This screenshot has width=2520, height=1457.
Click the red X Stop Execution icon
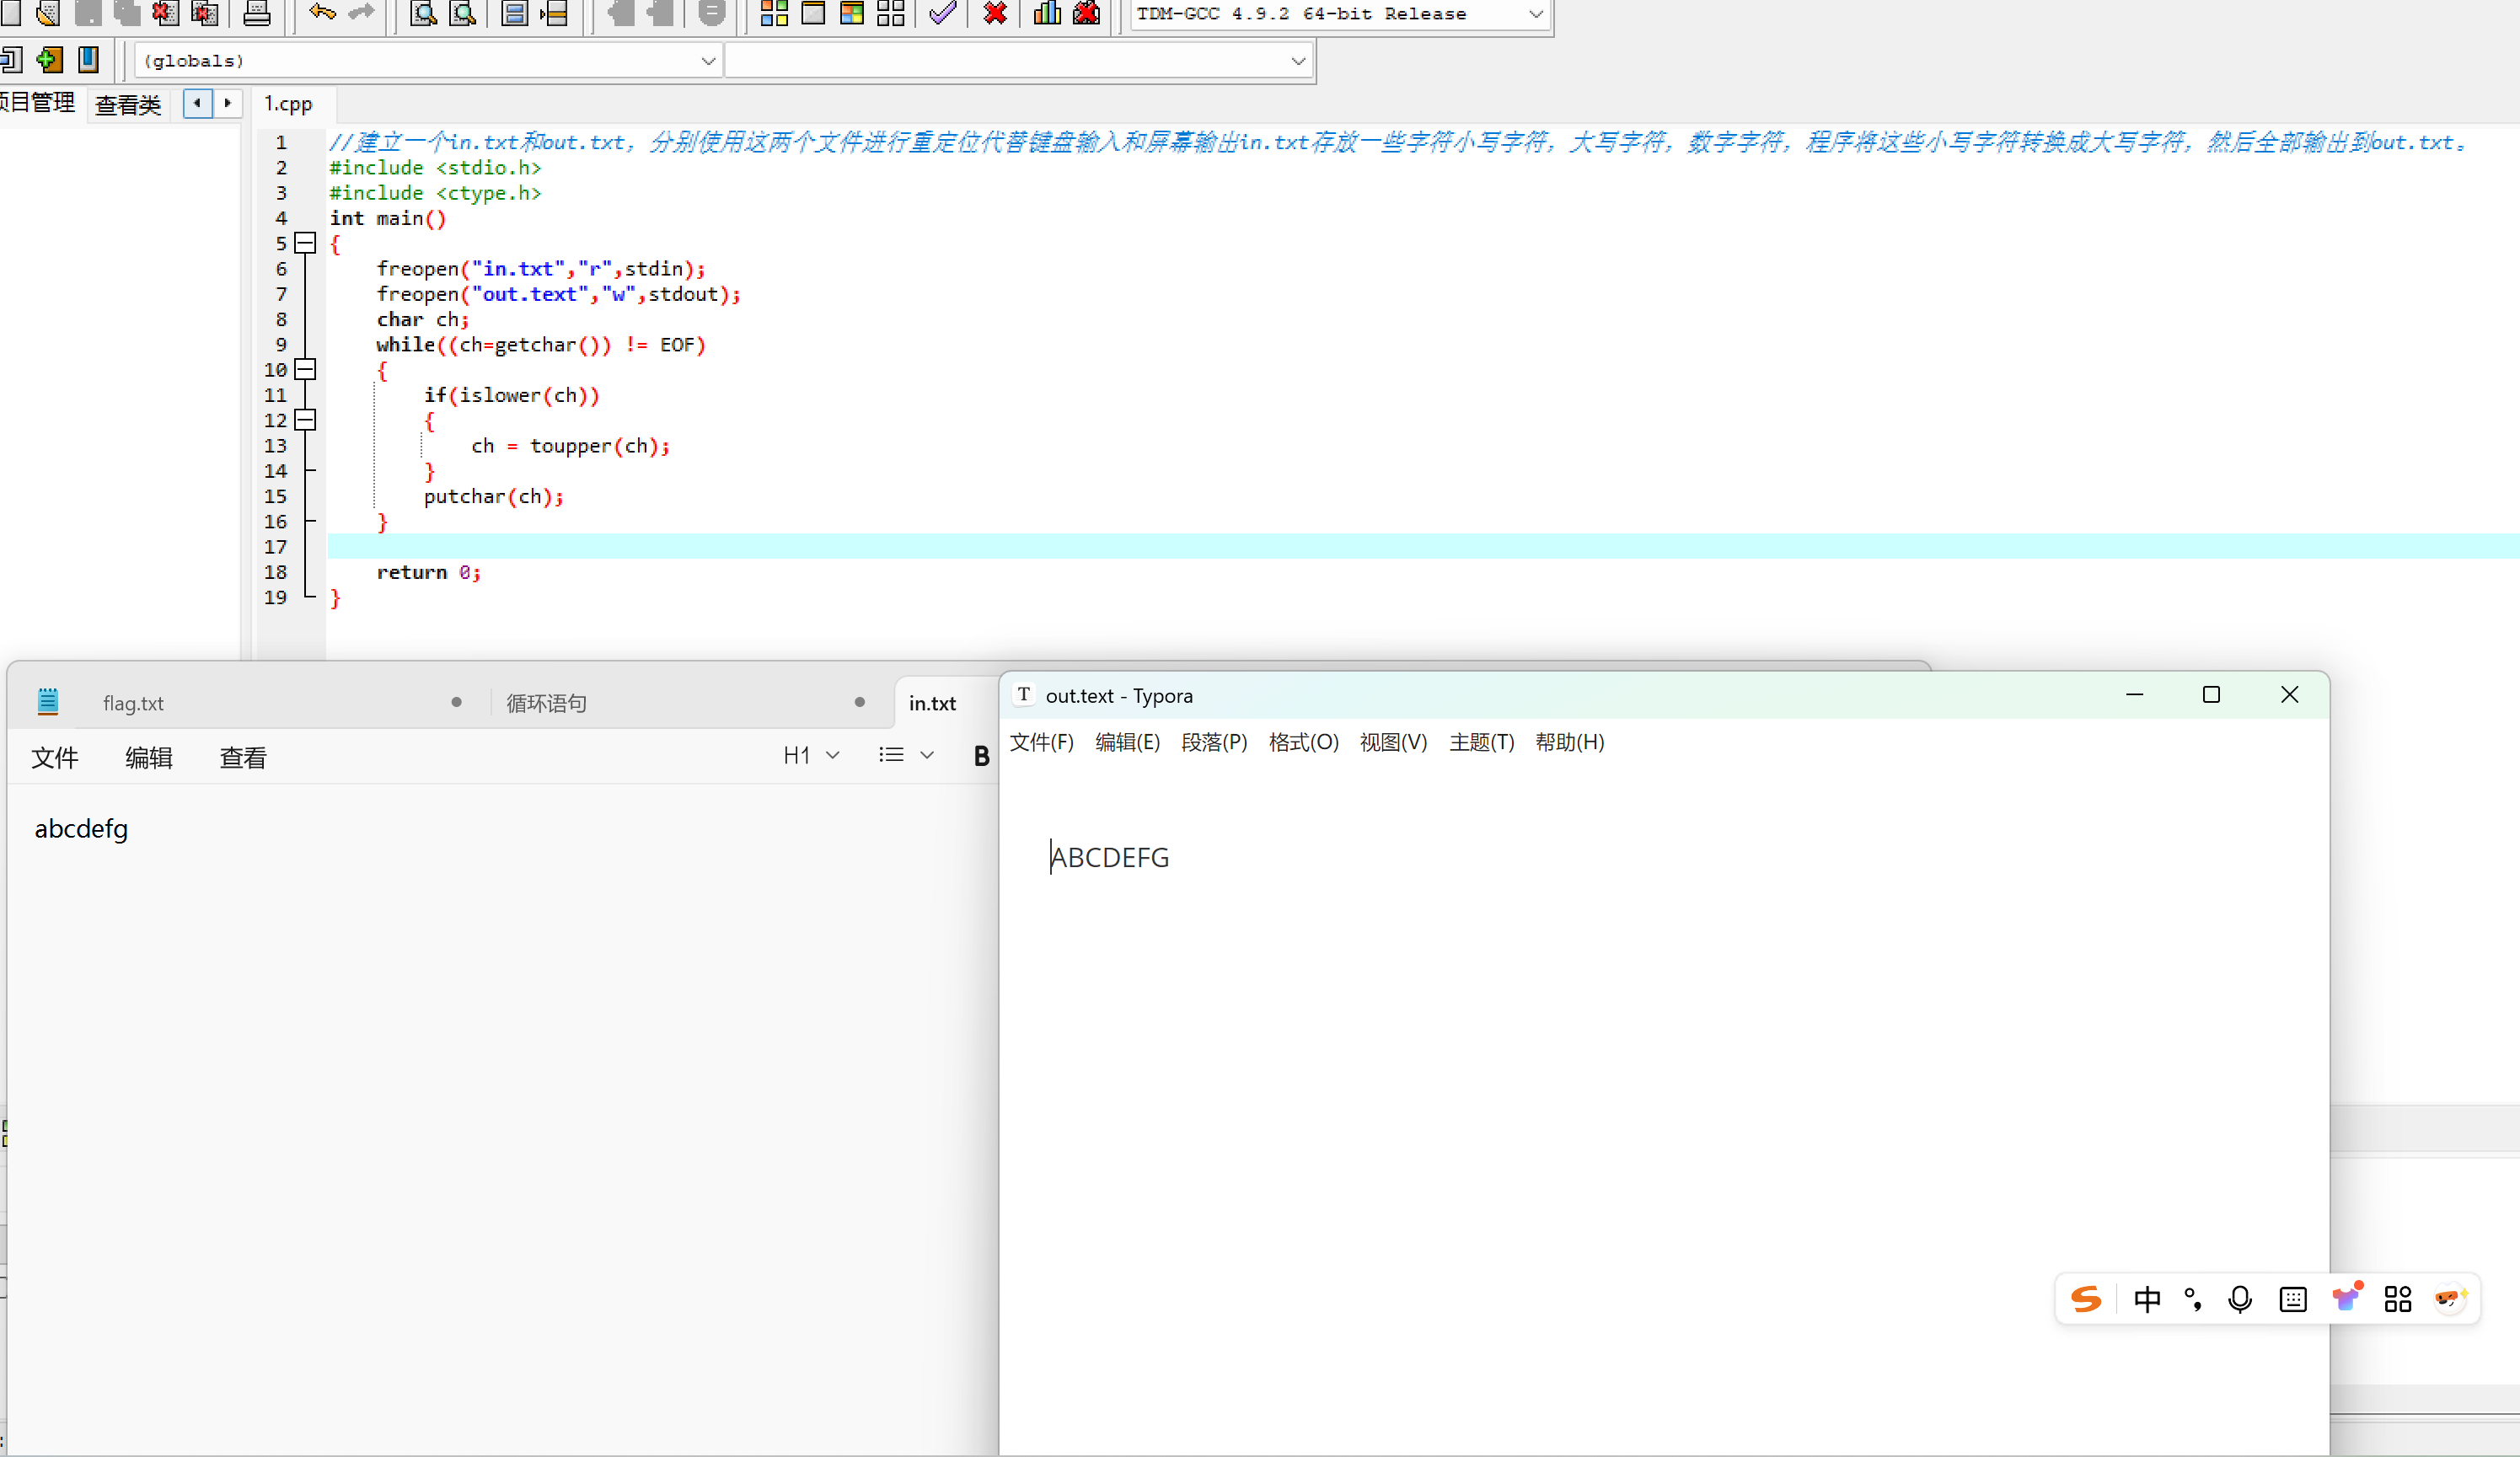click(x=995, y=13)
